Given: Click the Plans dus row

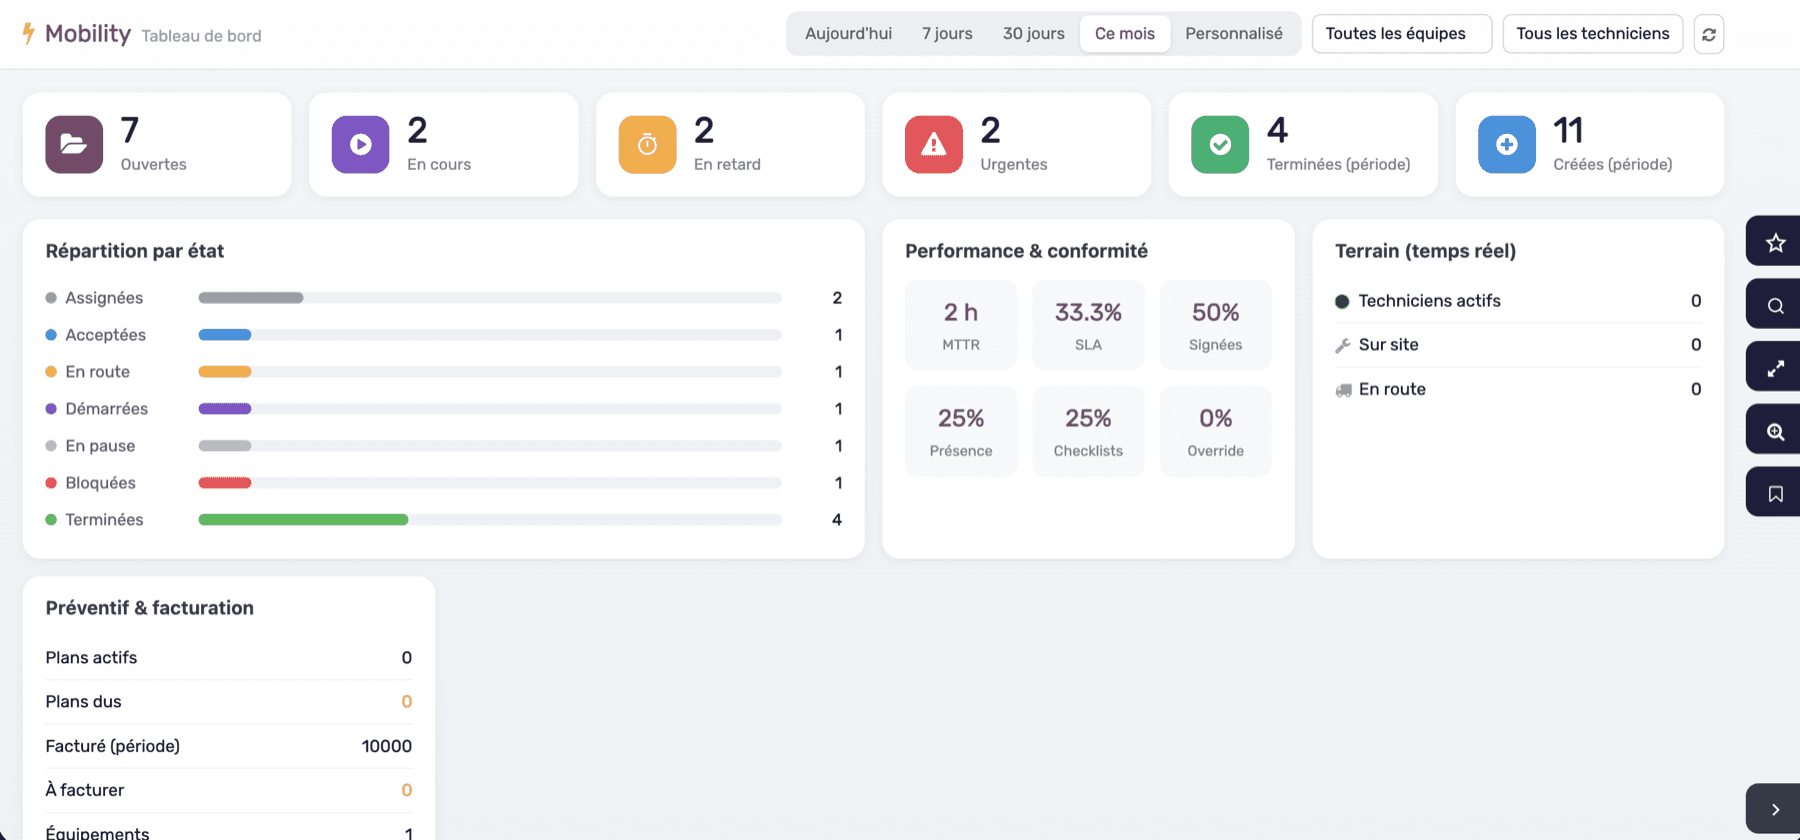Looking at the screenshot, I should [x=228, y=702].
